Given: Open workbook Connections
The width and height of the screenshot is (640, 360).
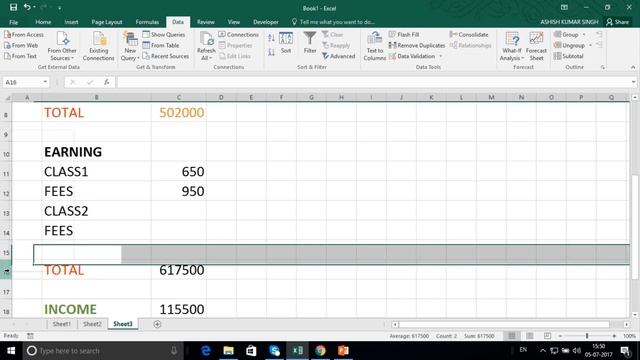Looking at the screenshot, I should pyautogui.click(x=239, y=35).
